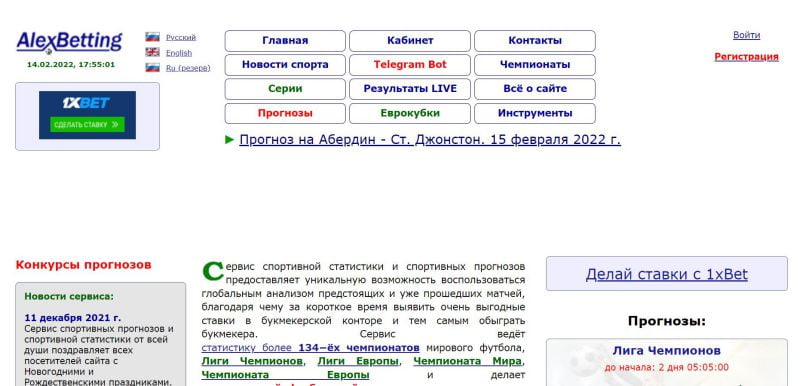Open the Чемпионаты section
Viewport: 803px width, 386px height.
point(535,65)
